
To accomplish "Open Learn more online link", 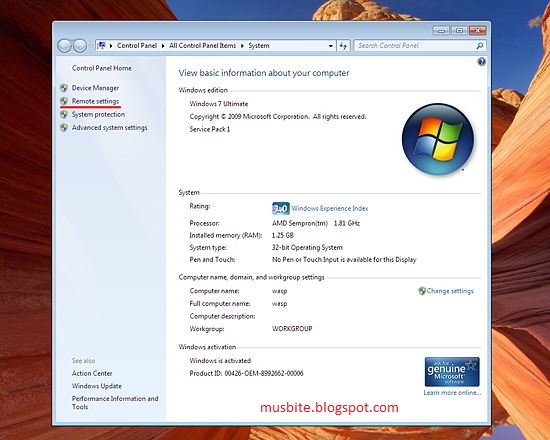I will (452, 392).
